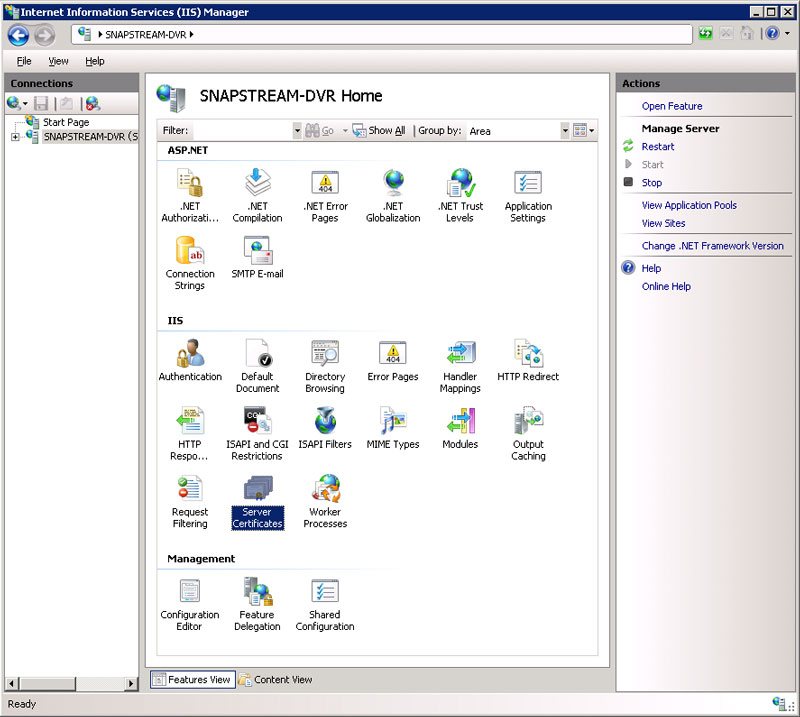This screenshot has height=717, width=800.
Task: Open Worker Processes feature
Action: (325, 502)
